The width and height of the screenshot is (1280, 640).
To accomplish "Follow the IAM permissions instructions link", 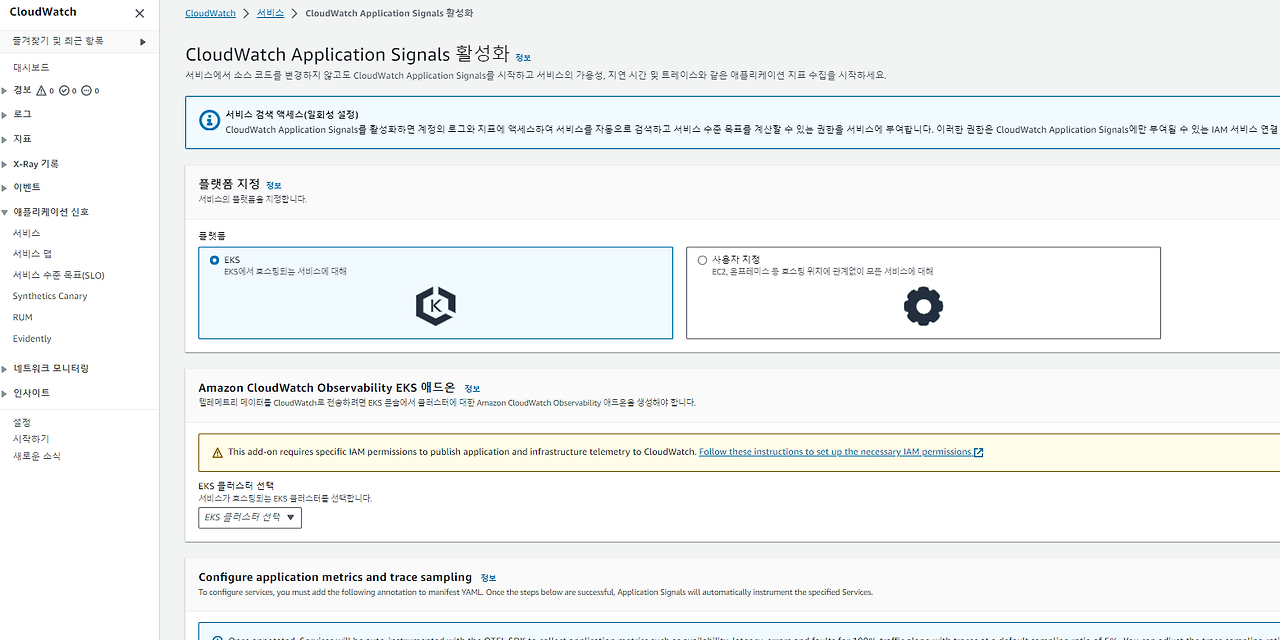I will click(x=835, y=452).
